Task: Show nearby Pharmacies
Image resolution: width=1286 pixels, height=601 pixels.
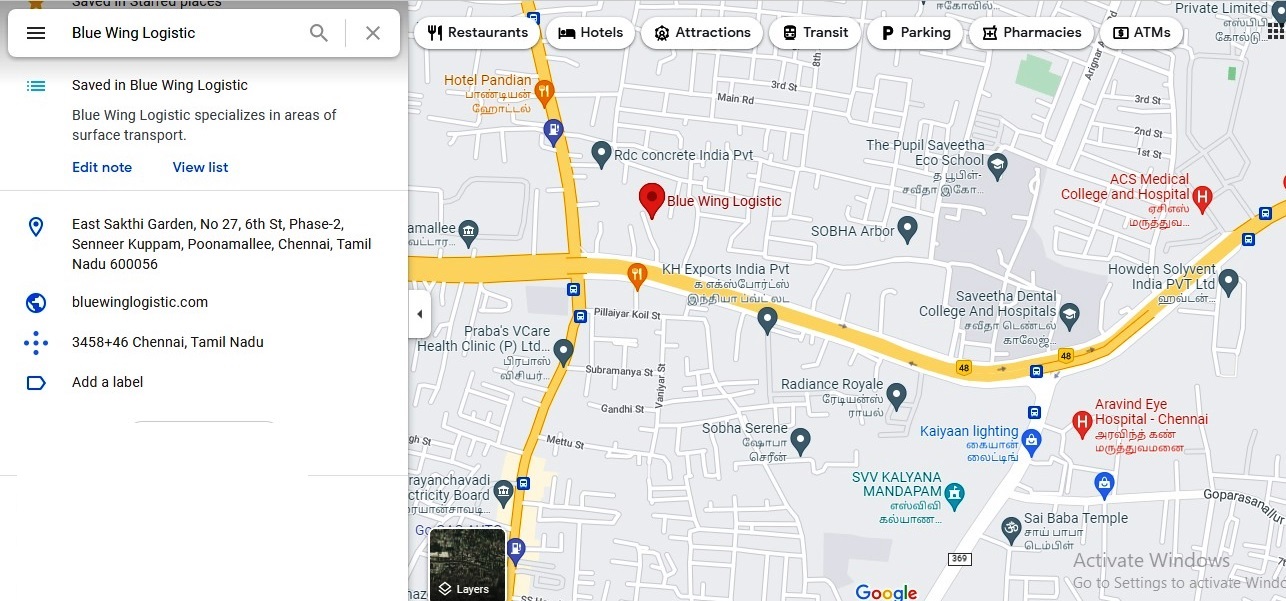Action: 1031,33
